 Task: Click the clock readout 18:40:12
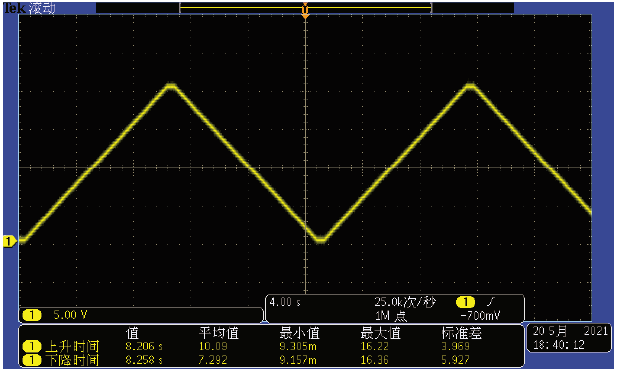point(558,345)
